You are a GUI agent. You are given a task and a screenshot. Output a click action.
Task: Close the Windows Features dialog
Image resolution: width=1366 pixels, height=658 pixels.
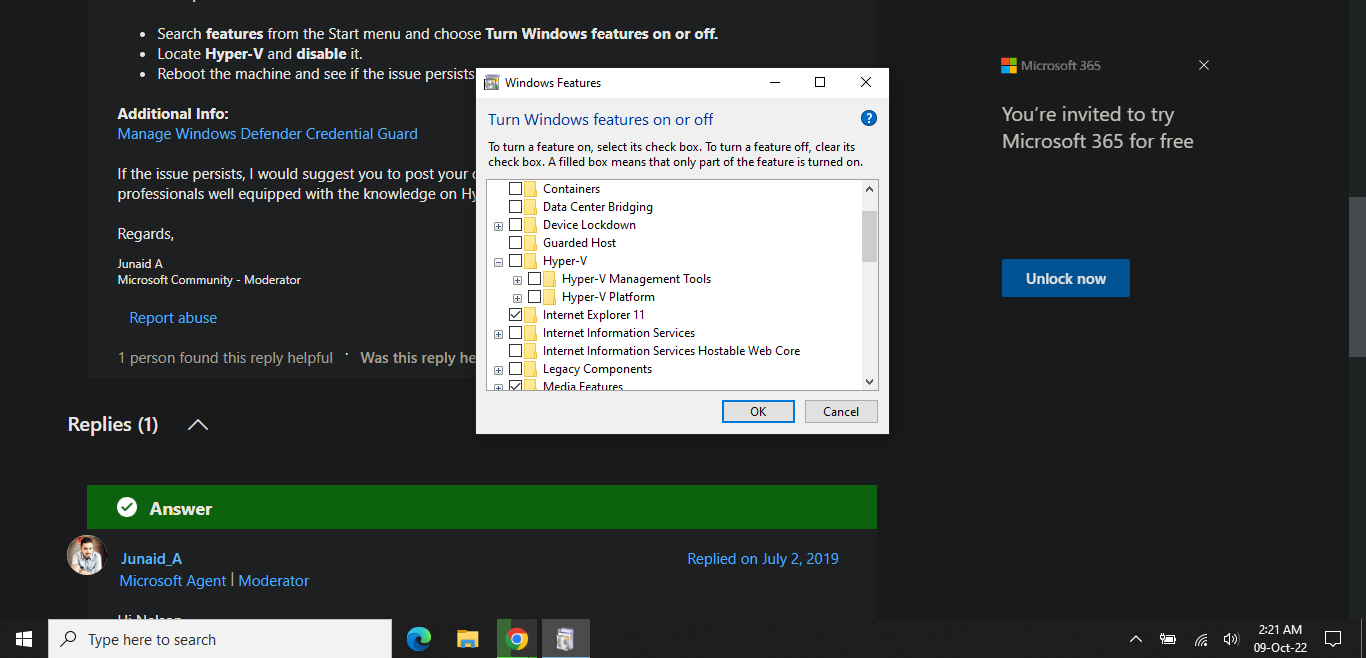866,83
